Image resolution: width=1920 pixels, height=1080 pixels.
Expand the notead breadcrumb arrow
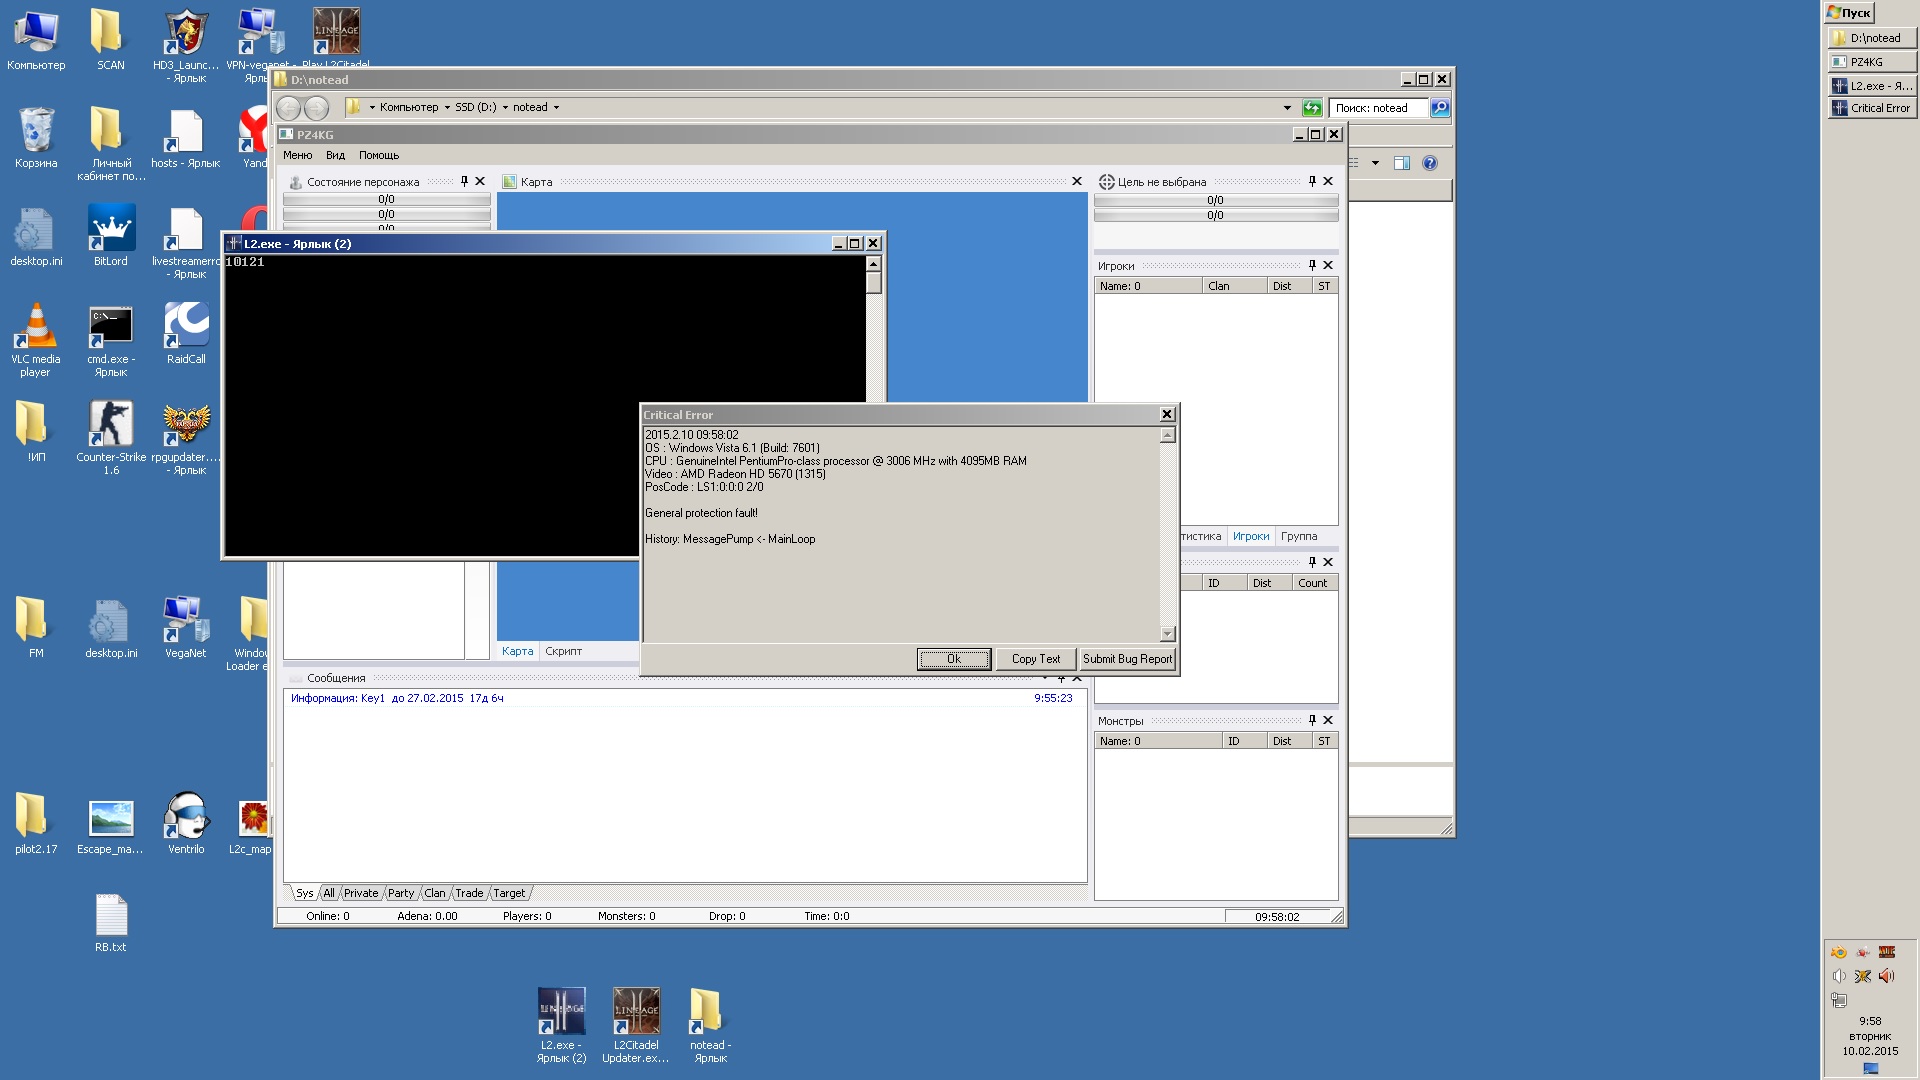tap(557, 107)
